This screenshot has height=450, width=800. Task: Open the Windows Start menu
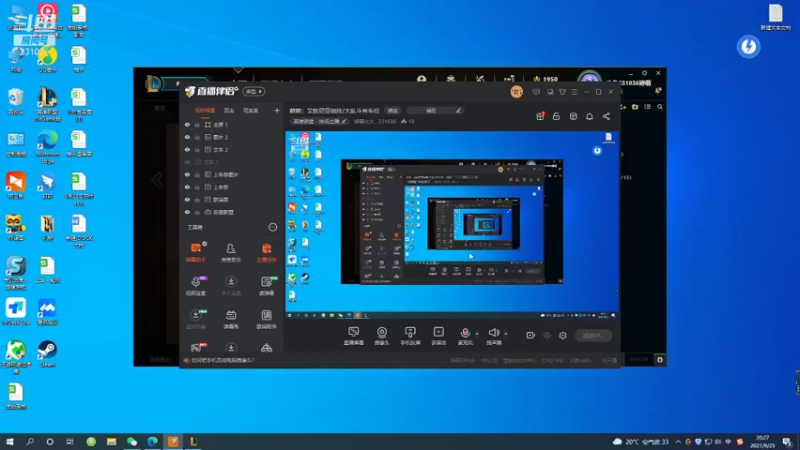tap(10, 442)
